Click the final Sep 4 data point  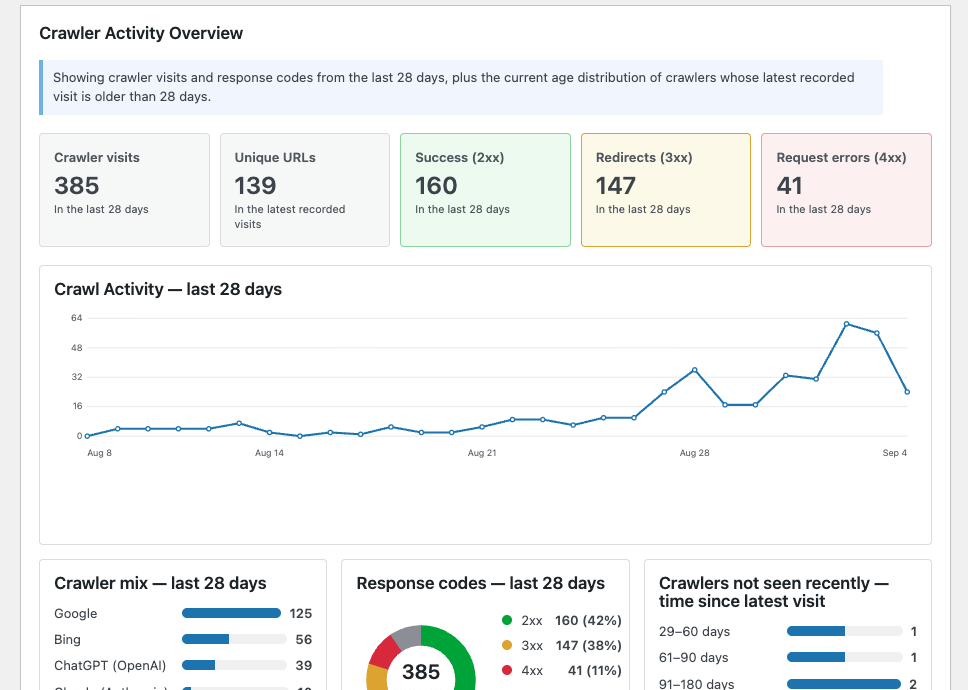click(x=907, y=392)
